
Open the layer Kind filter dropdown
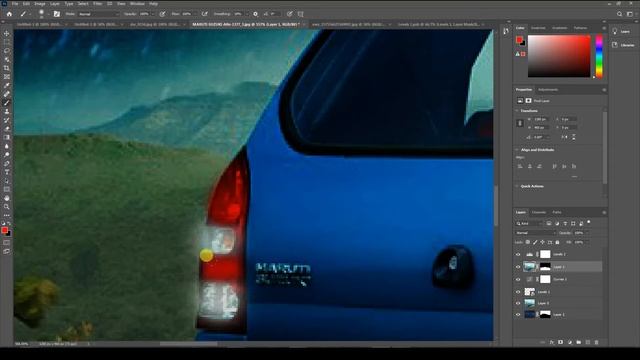pyautogui.click(x=529, y=224)
